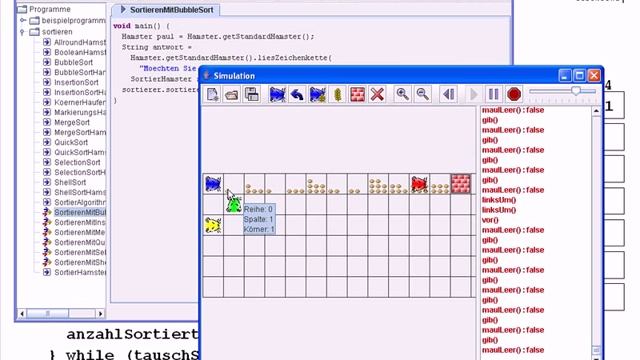Open InsertionSortHamster file in tree

click(74, 92)
